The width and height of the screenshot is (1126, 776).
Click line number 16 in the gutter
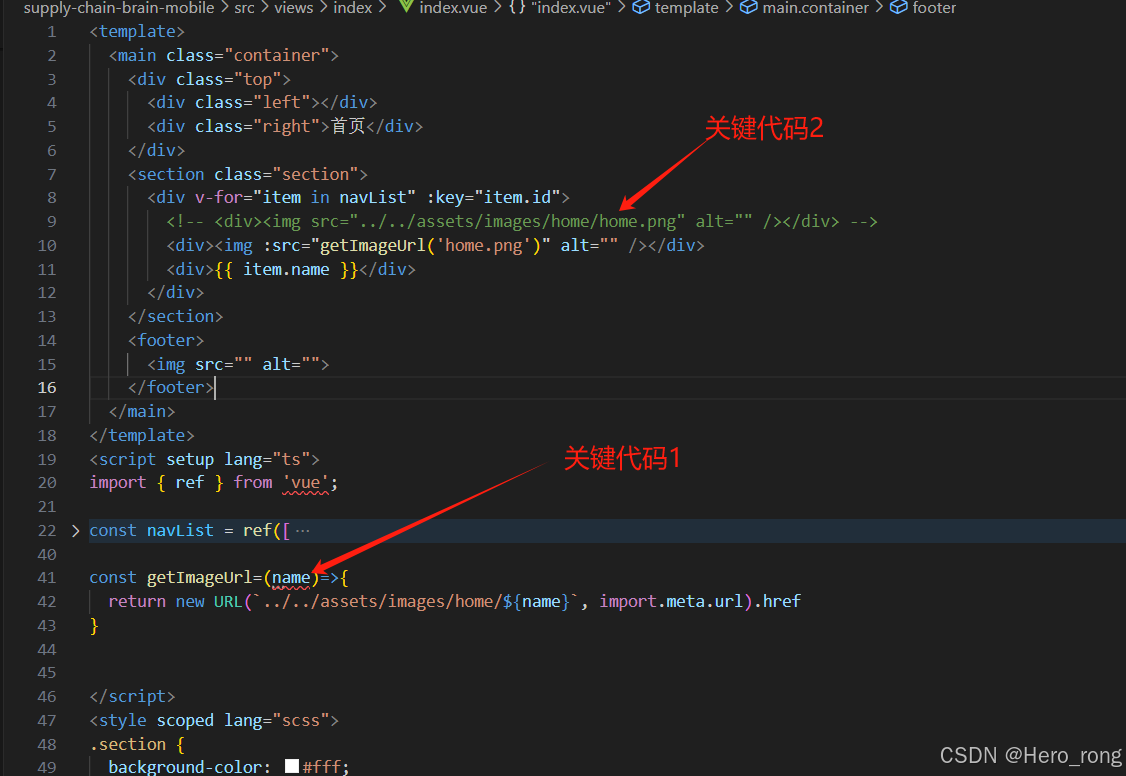[x=47, y=388]
